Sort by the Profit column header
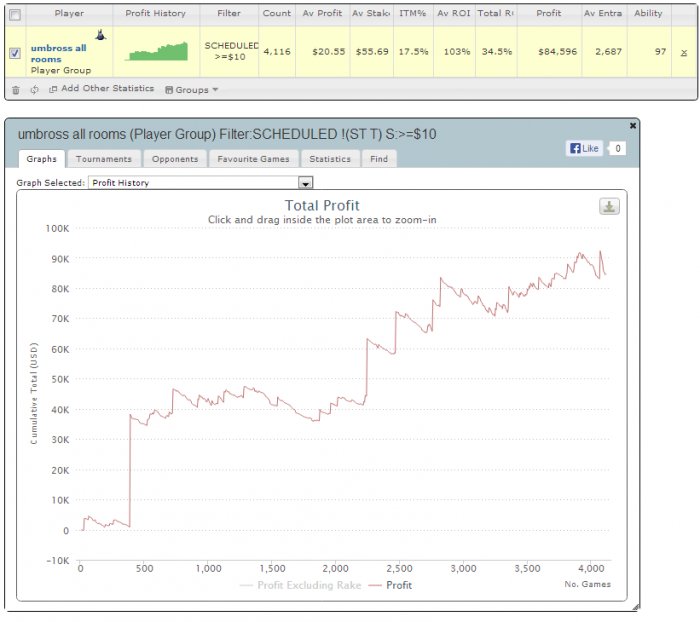The height and width of the screenshot is (622, 700). coord(549,13)
